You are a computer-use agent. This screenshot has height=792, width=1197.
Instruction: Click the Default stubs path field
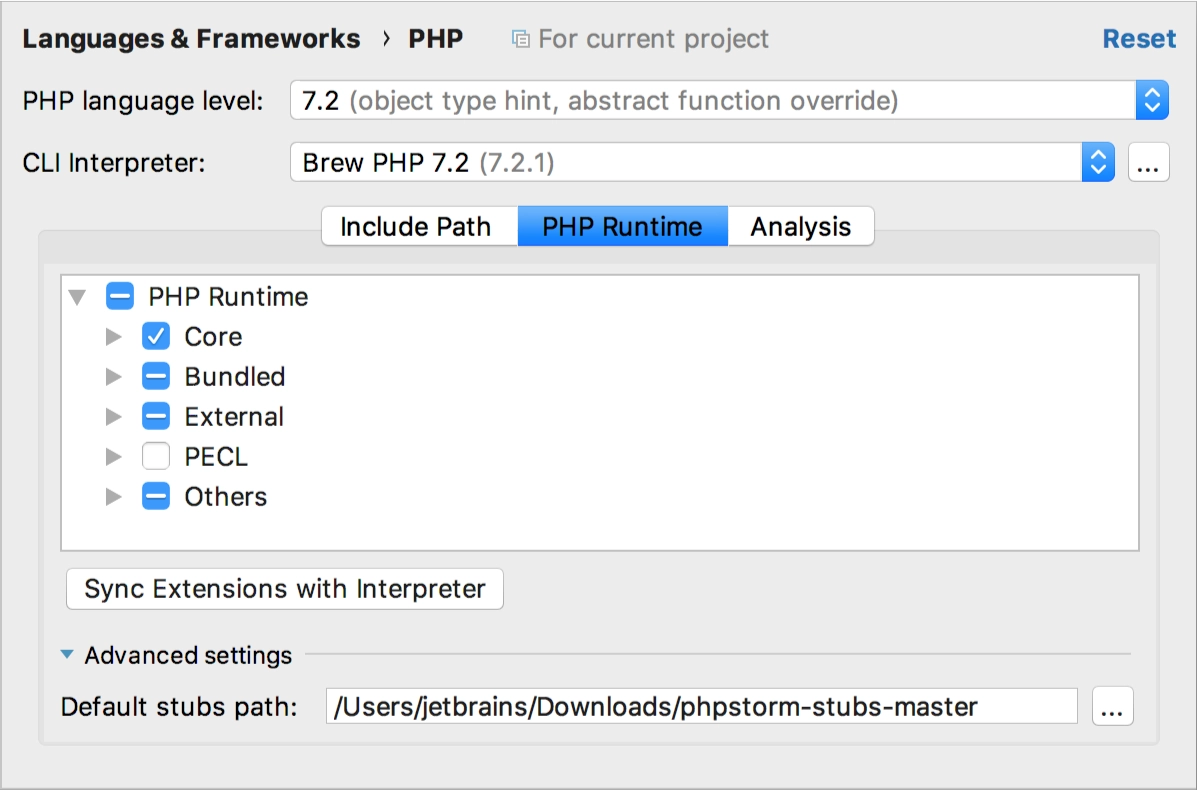pyautogui.click(x=702, y=706)
